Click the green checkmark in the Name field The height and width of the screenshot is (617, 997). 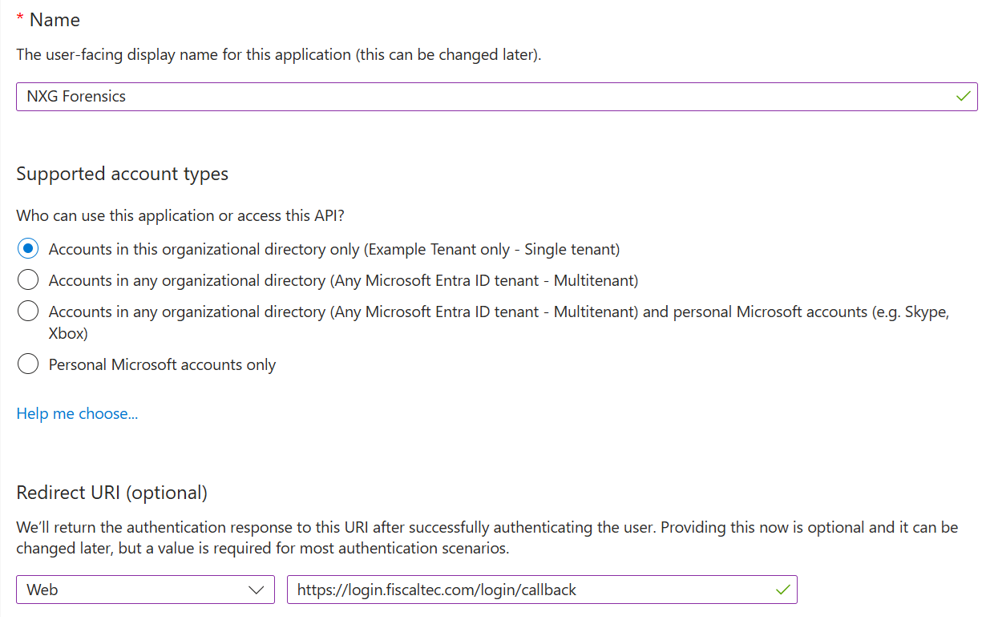coord(963,97)
